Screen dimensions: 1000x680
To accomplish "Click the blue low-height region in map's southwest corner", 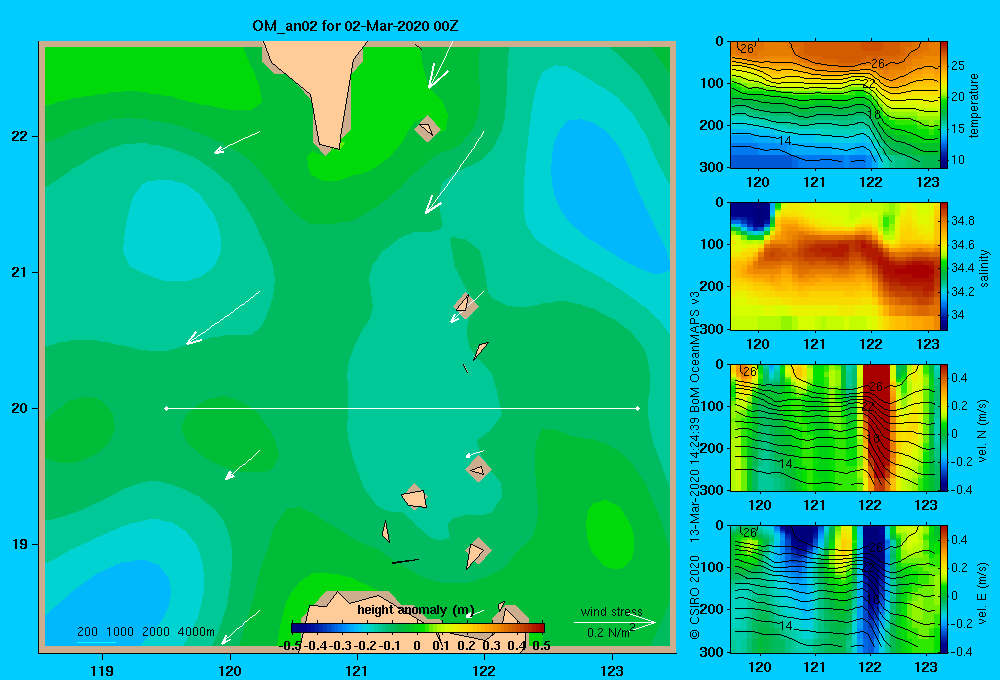I will (112, 603).
